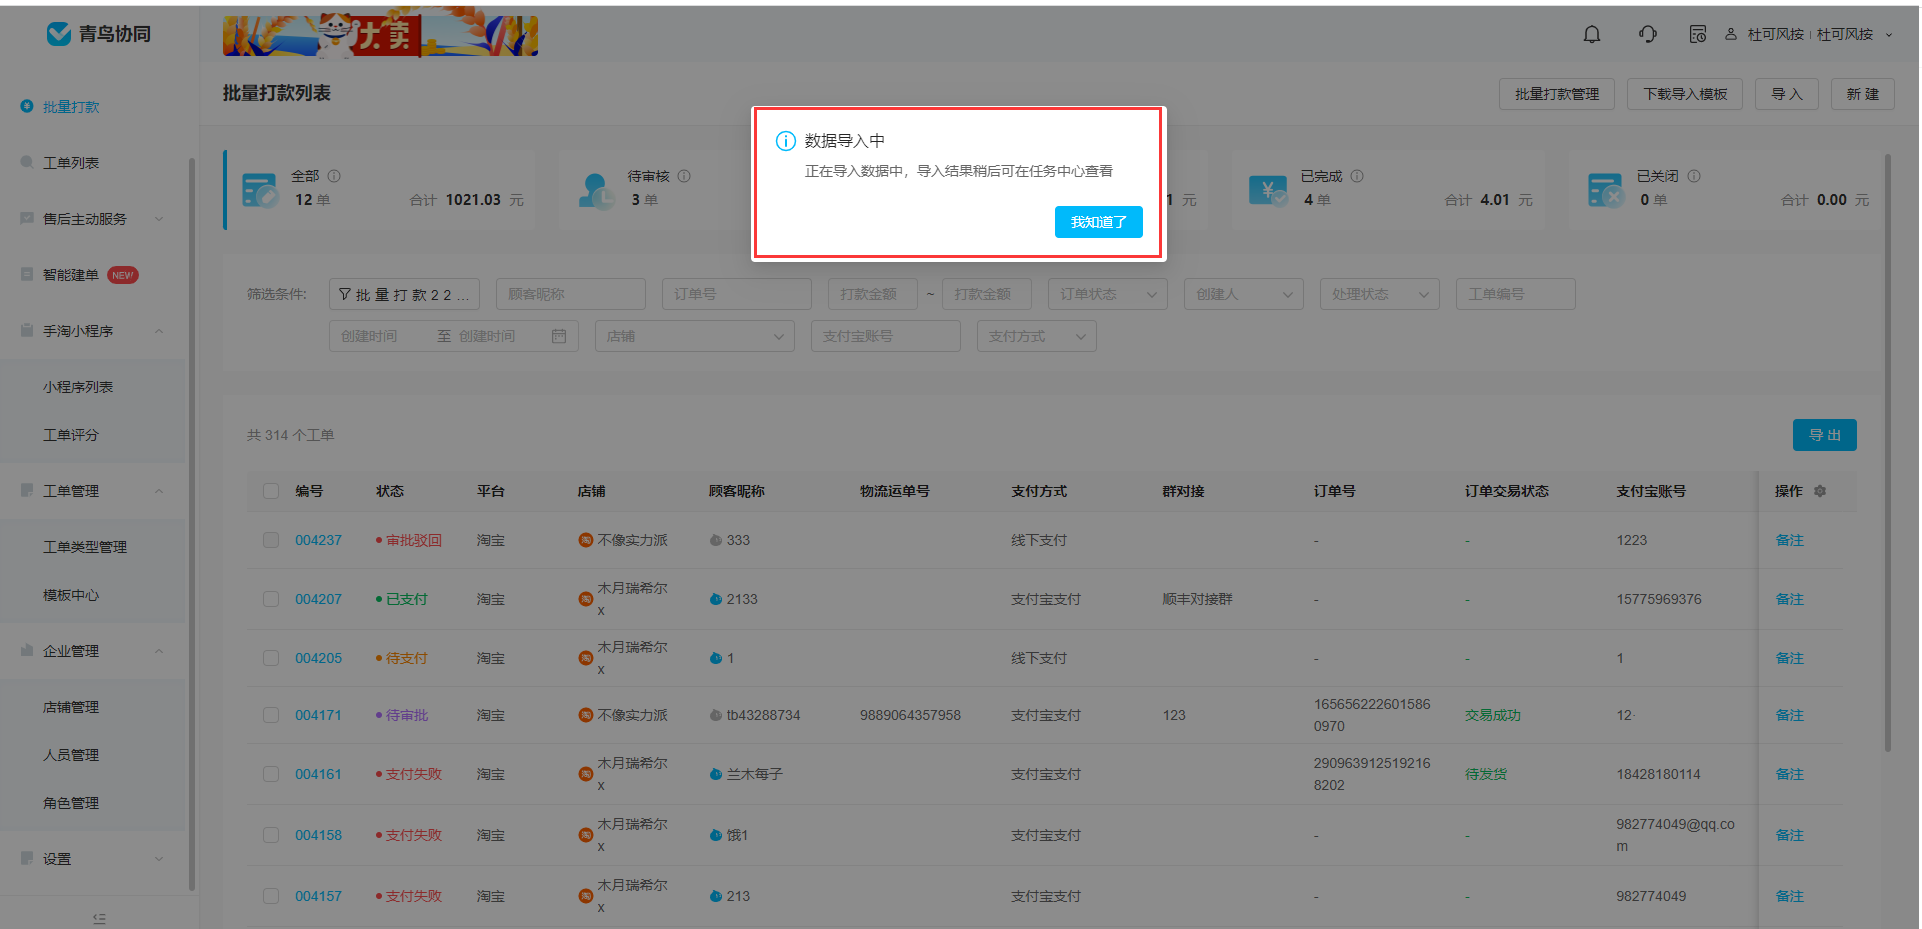Toggle the select-all checkbox in table header

point(271,491)
